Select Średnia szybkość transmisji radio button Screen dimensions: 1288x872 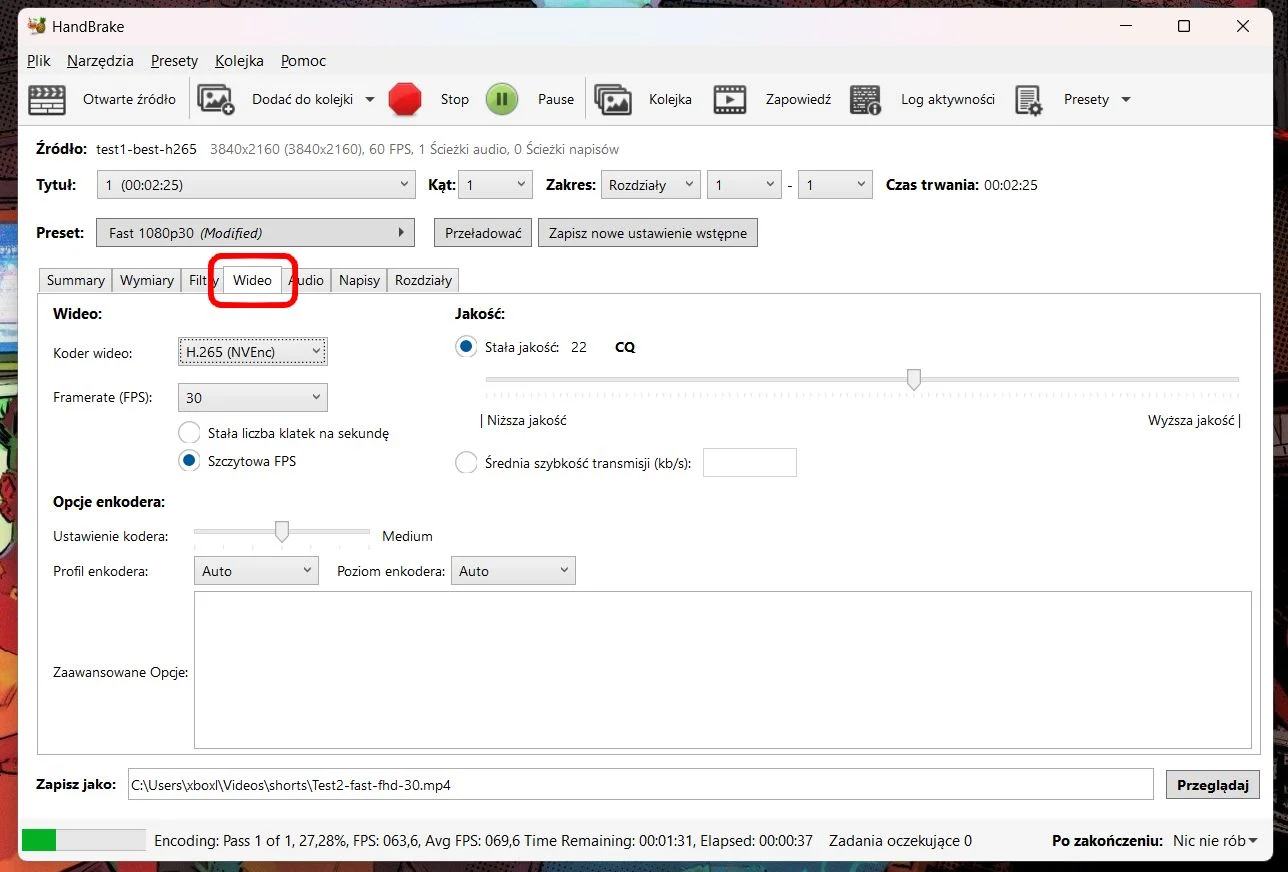pyautogui.click(x=466, y=463)
